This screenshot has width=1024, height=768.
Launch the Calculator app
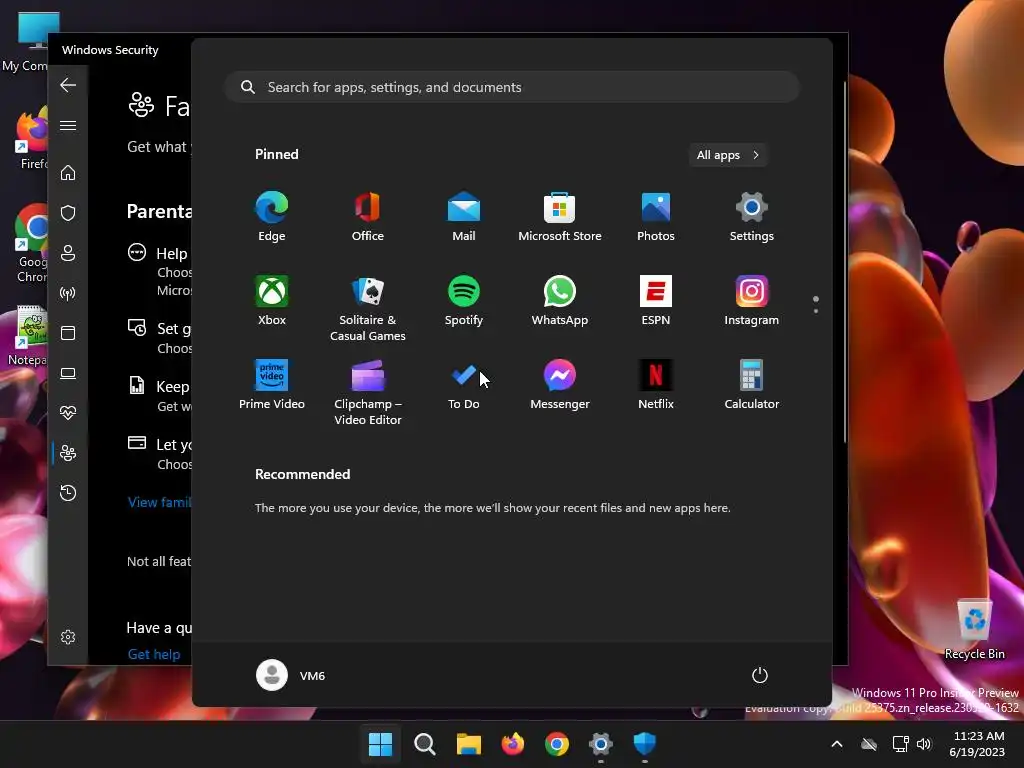pyautogui.click(x=752, y=385)
